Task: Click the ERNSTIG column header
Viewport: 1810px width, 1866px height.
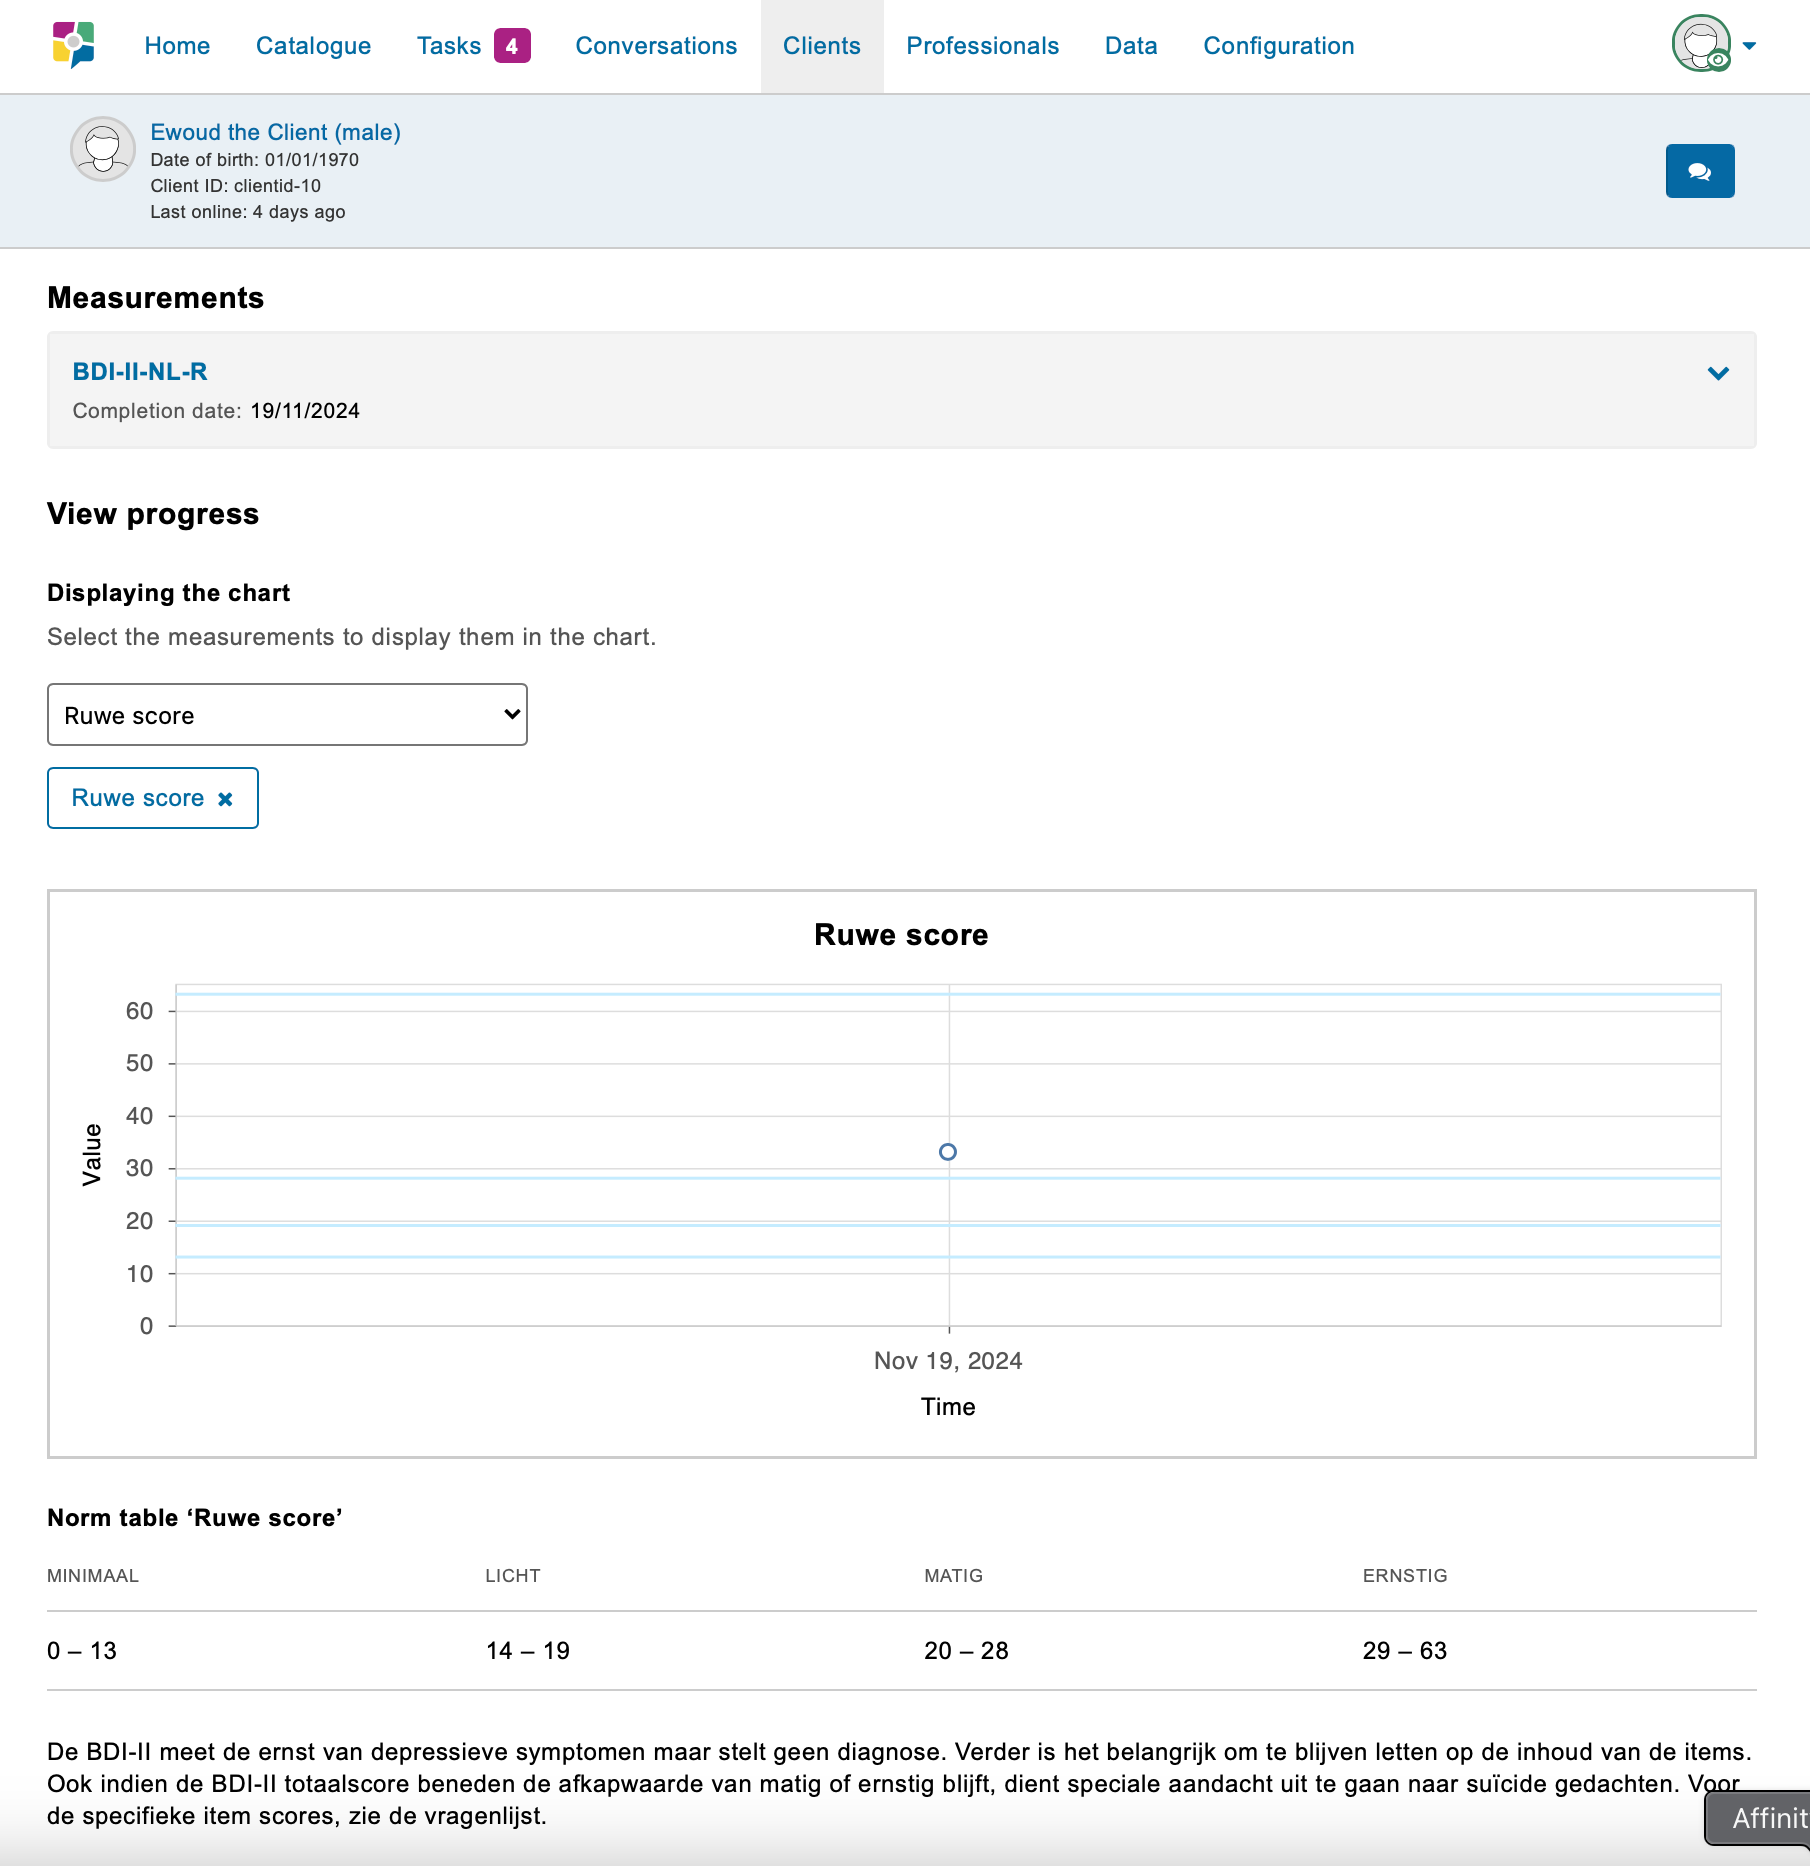Action: tap(1405, 1576)
